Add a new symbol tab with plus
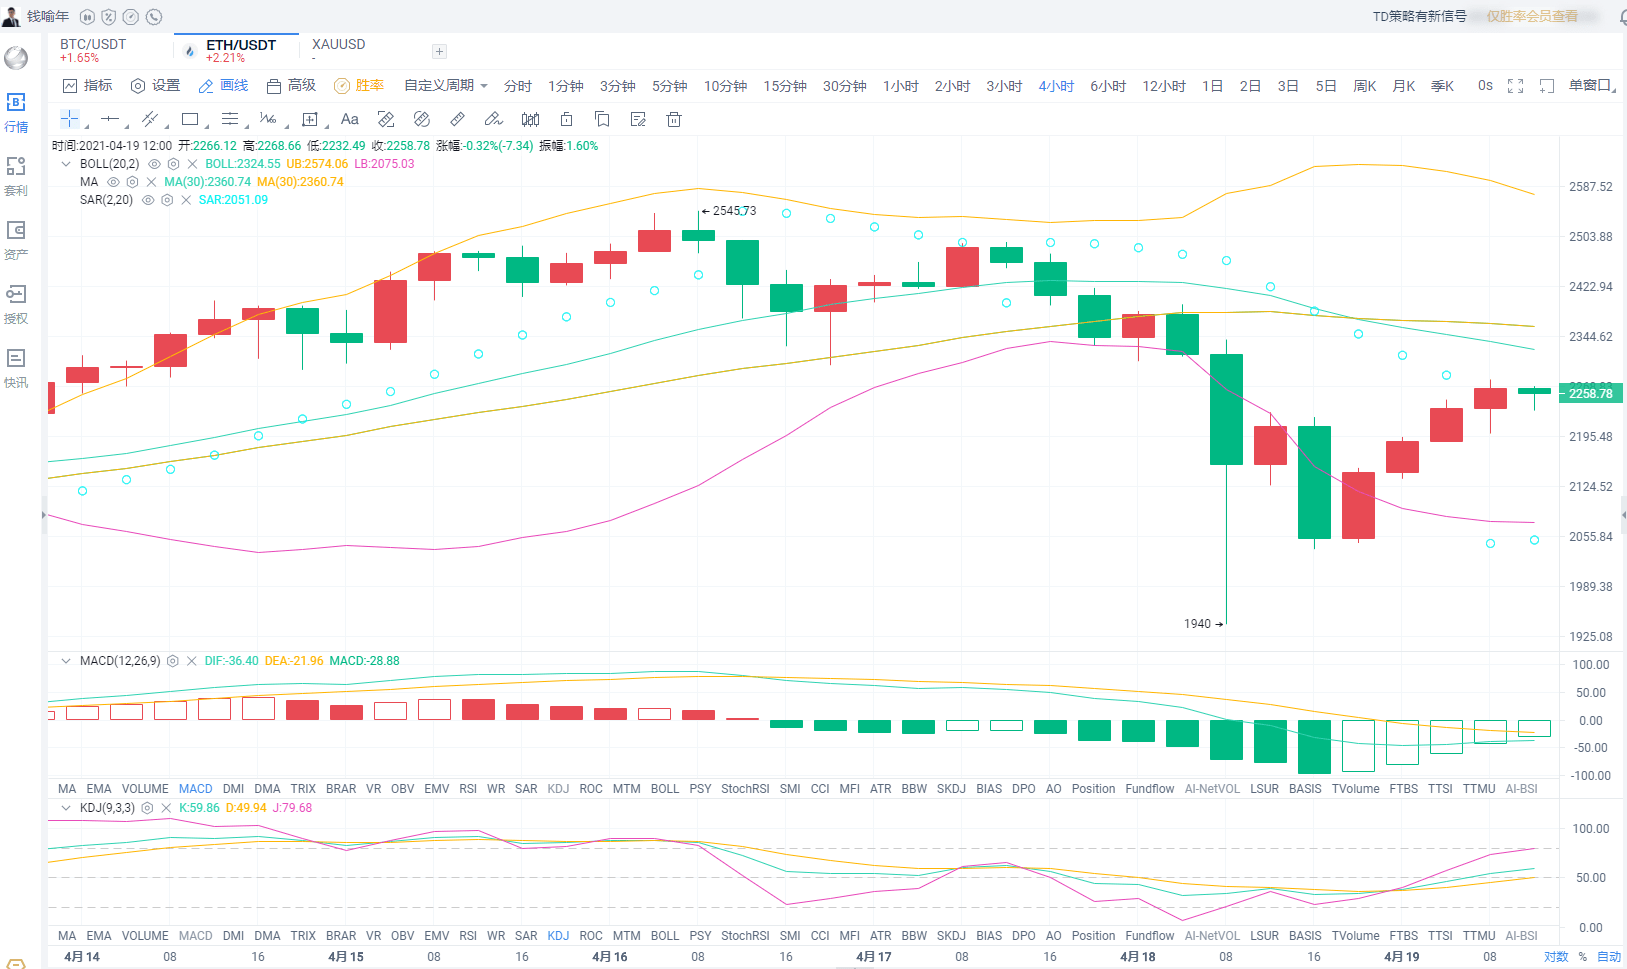The height and width of the screenshot is (969, 1627). click(439, 51)
